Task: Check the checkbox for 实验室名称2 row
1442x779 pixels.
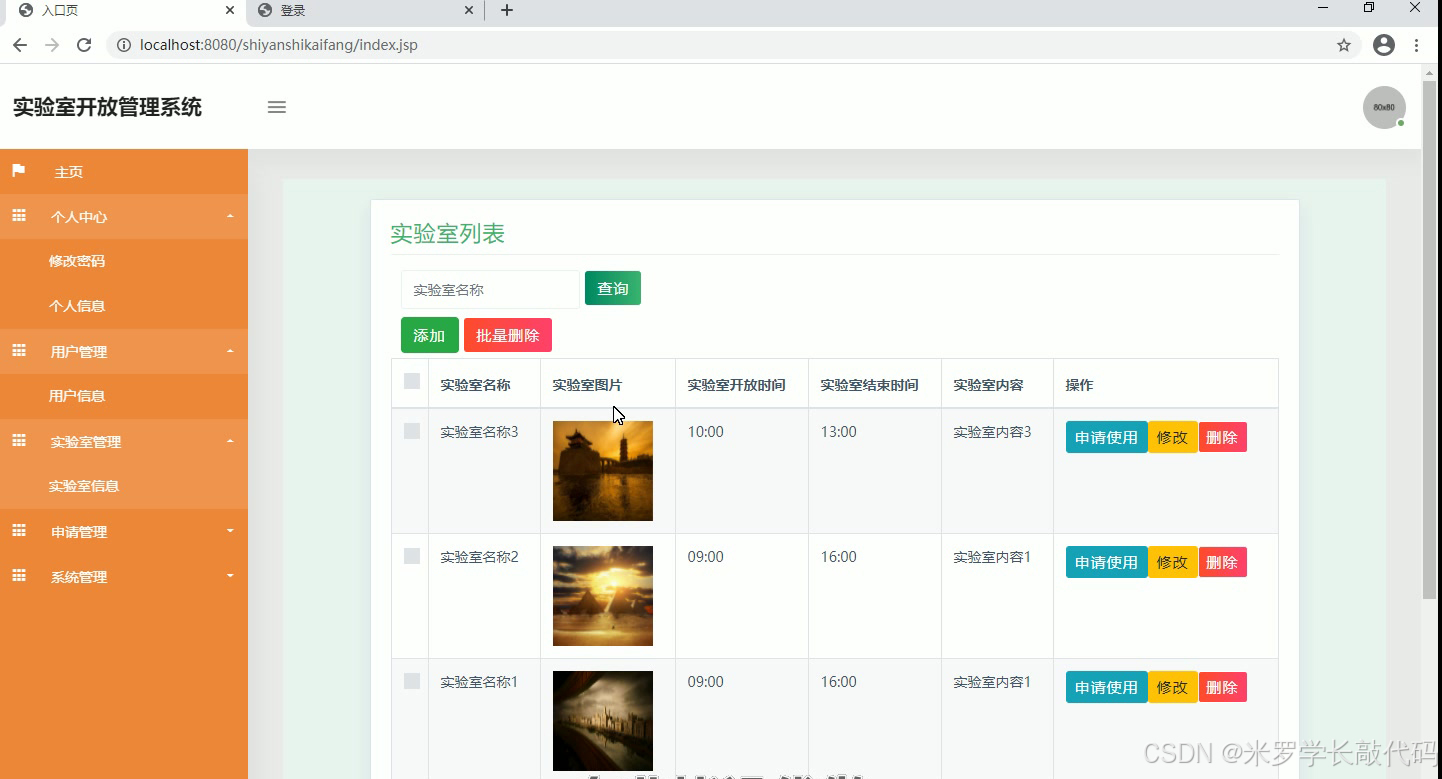Action: coord(410,555)
